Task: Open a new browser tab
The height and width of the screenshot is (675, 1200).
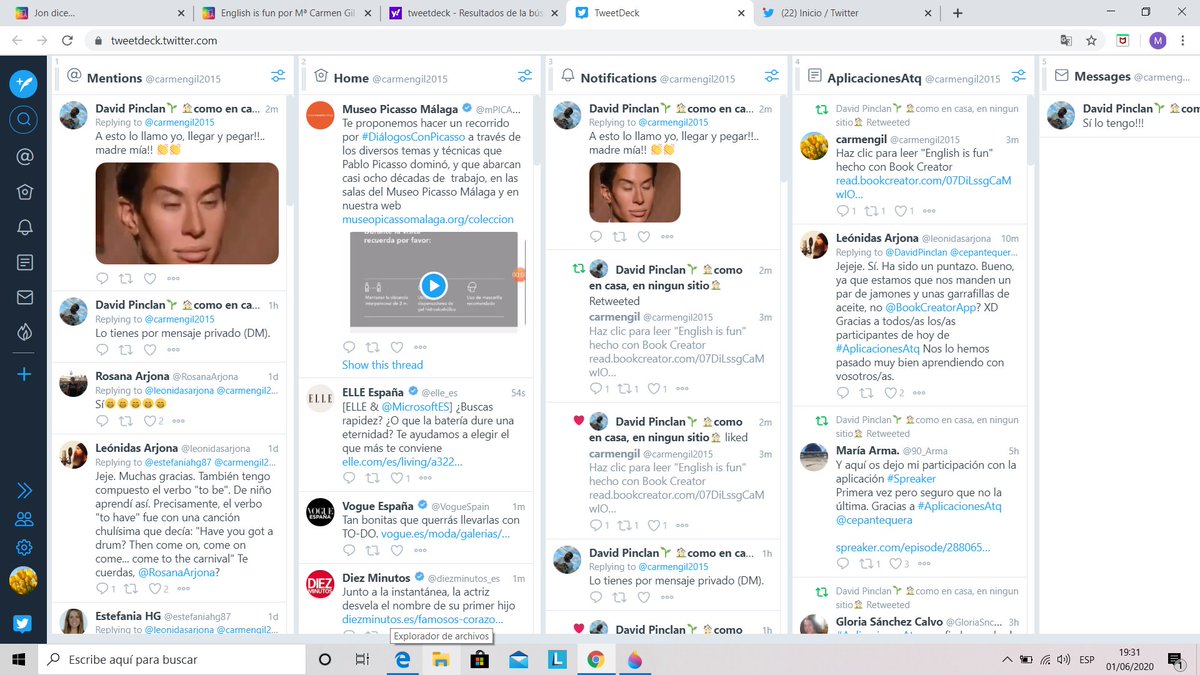Action: [x=957, y=13]
